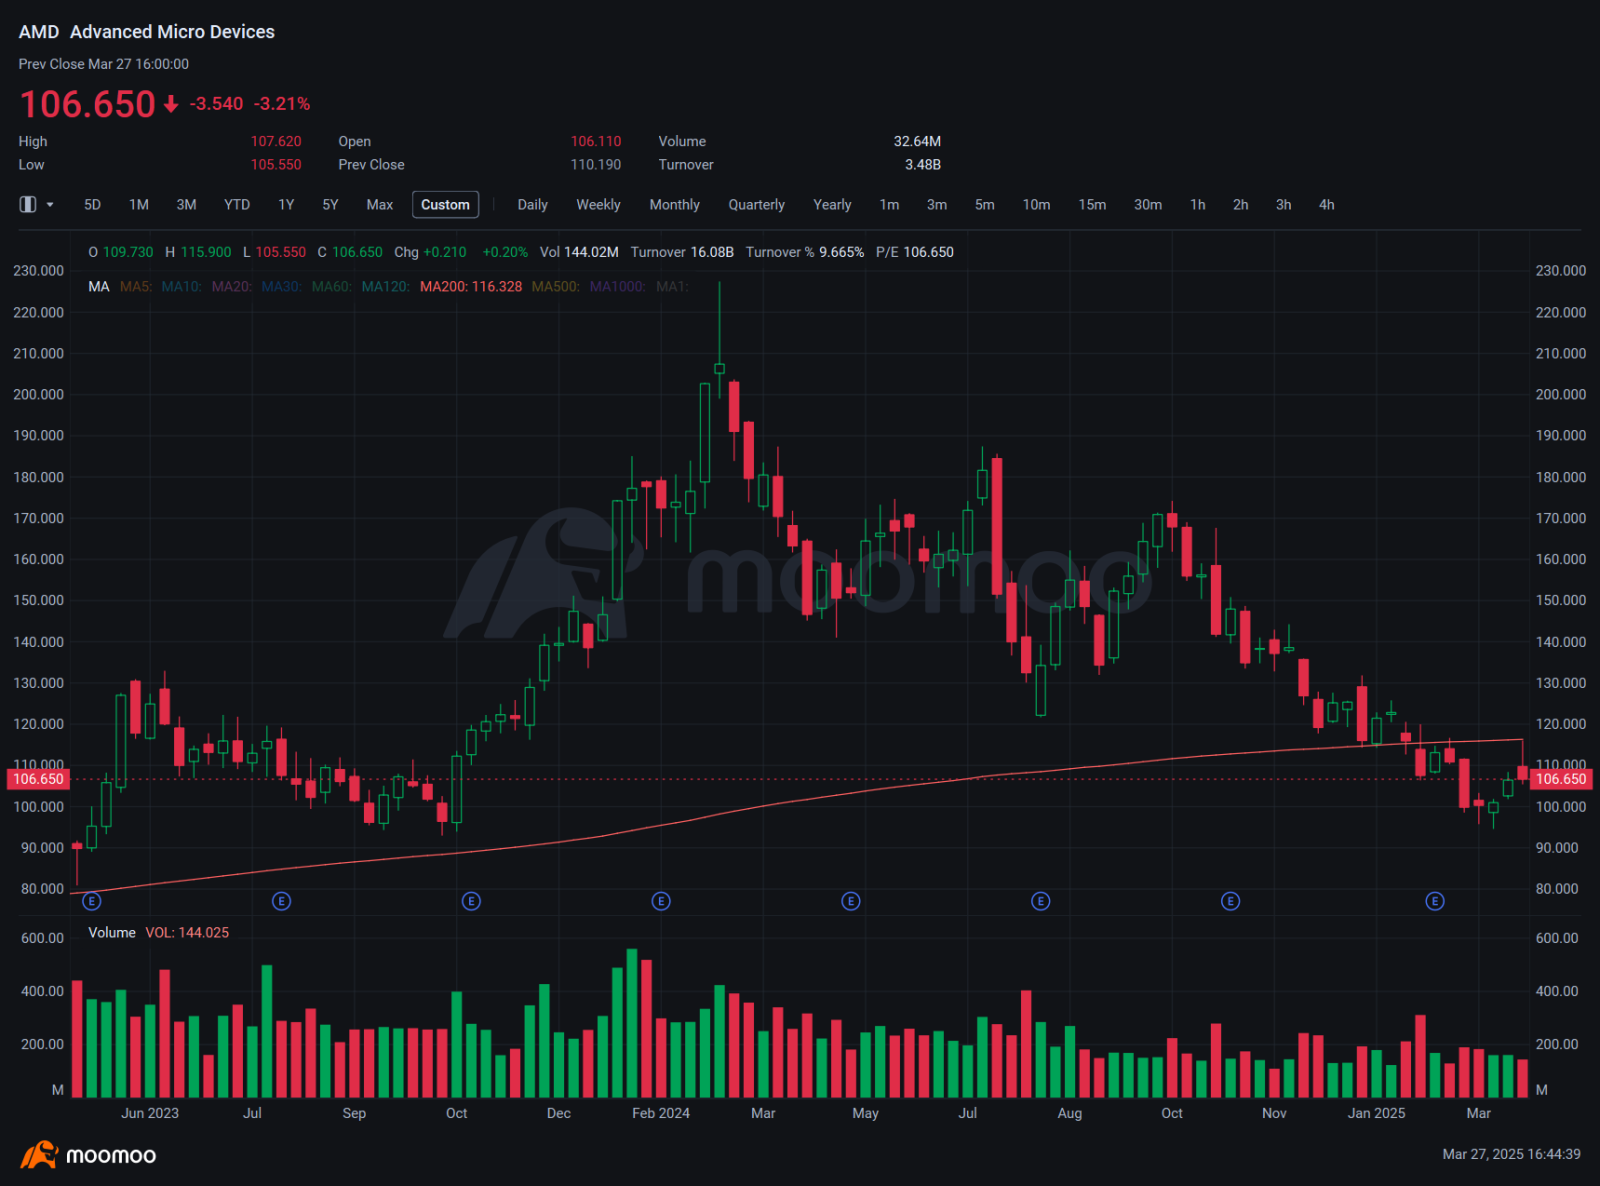Switch to Quarterly interval

coord(757,205)
